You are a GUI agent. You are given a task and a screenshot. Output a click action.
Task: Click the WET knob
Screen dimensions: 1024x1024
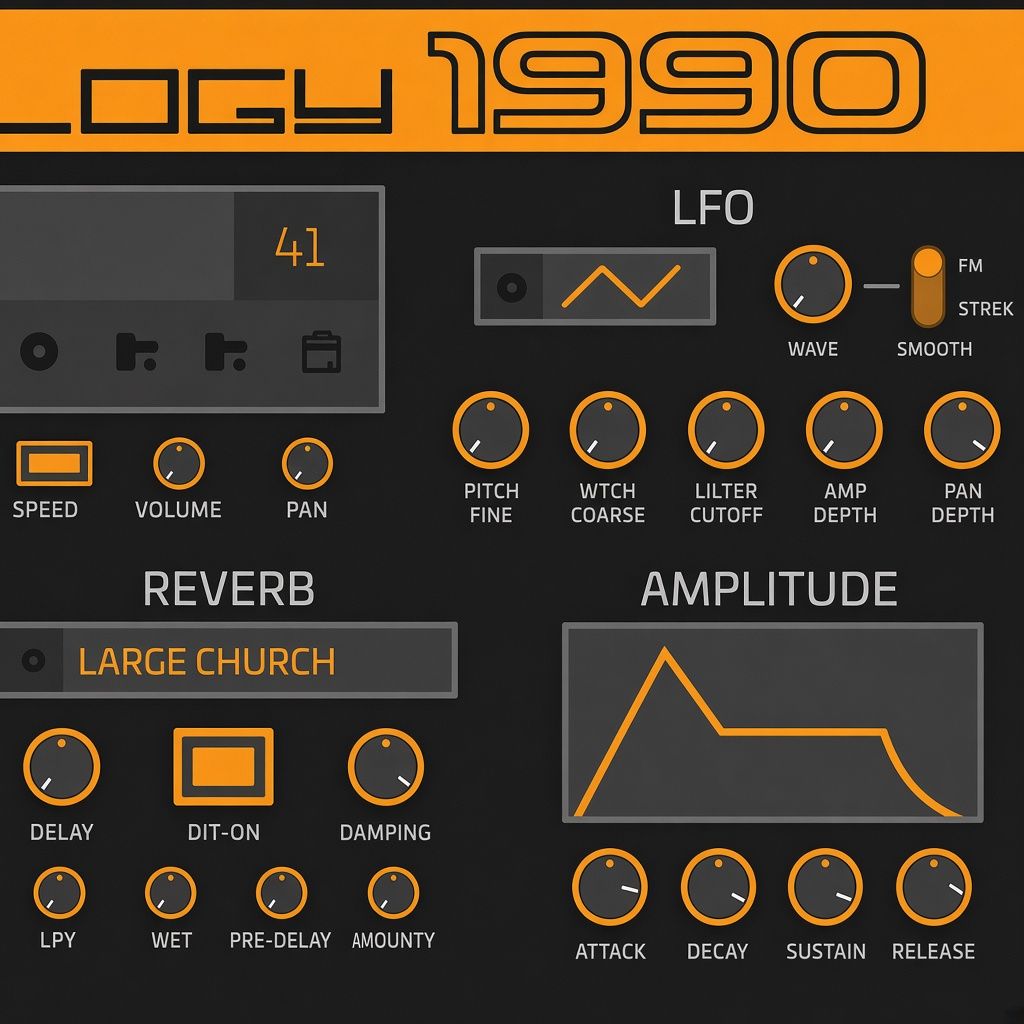[x=170, y=893]
